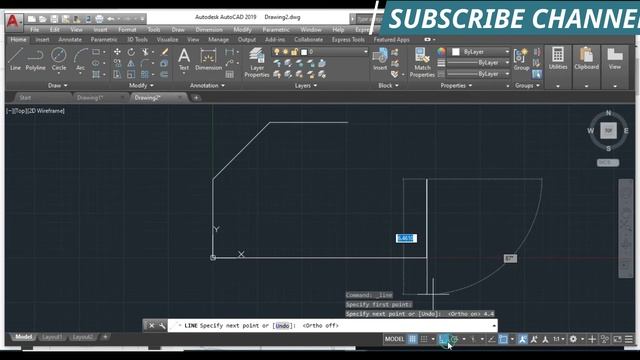The height and width of the screenshot is (360, 640).
Task: Switch to the Express Tools ribbon tab
Action: 348,40
